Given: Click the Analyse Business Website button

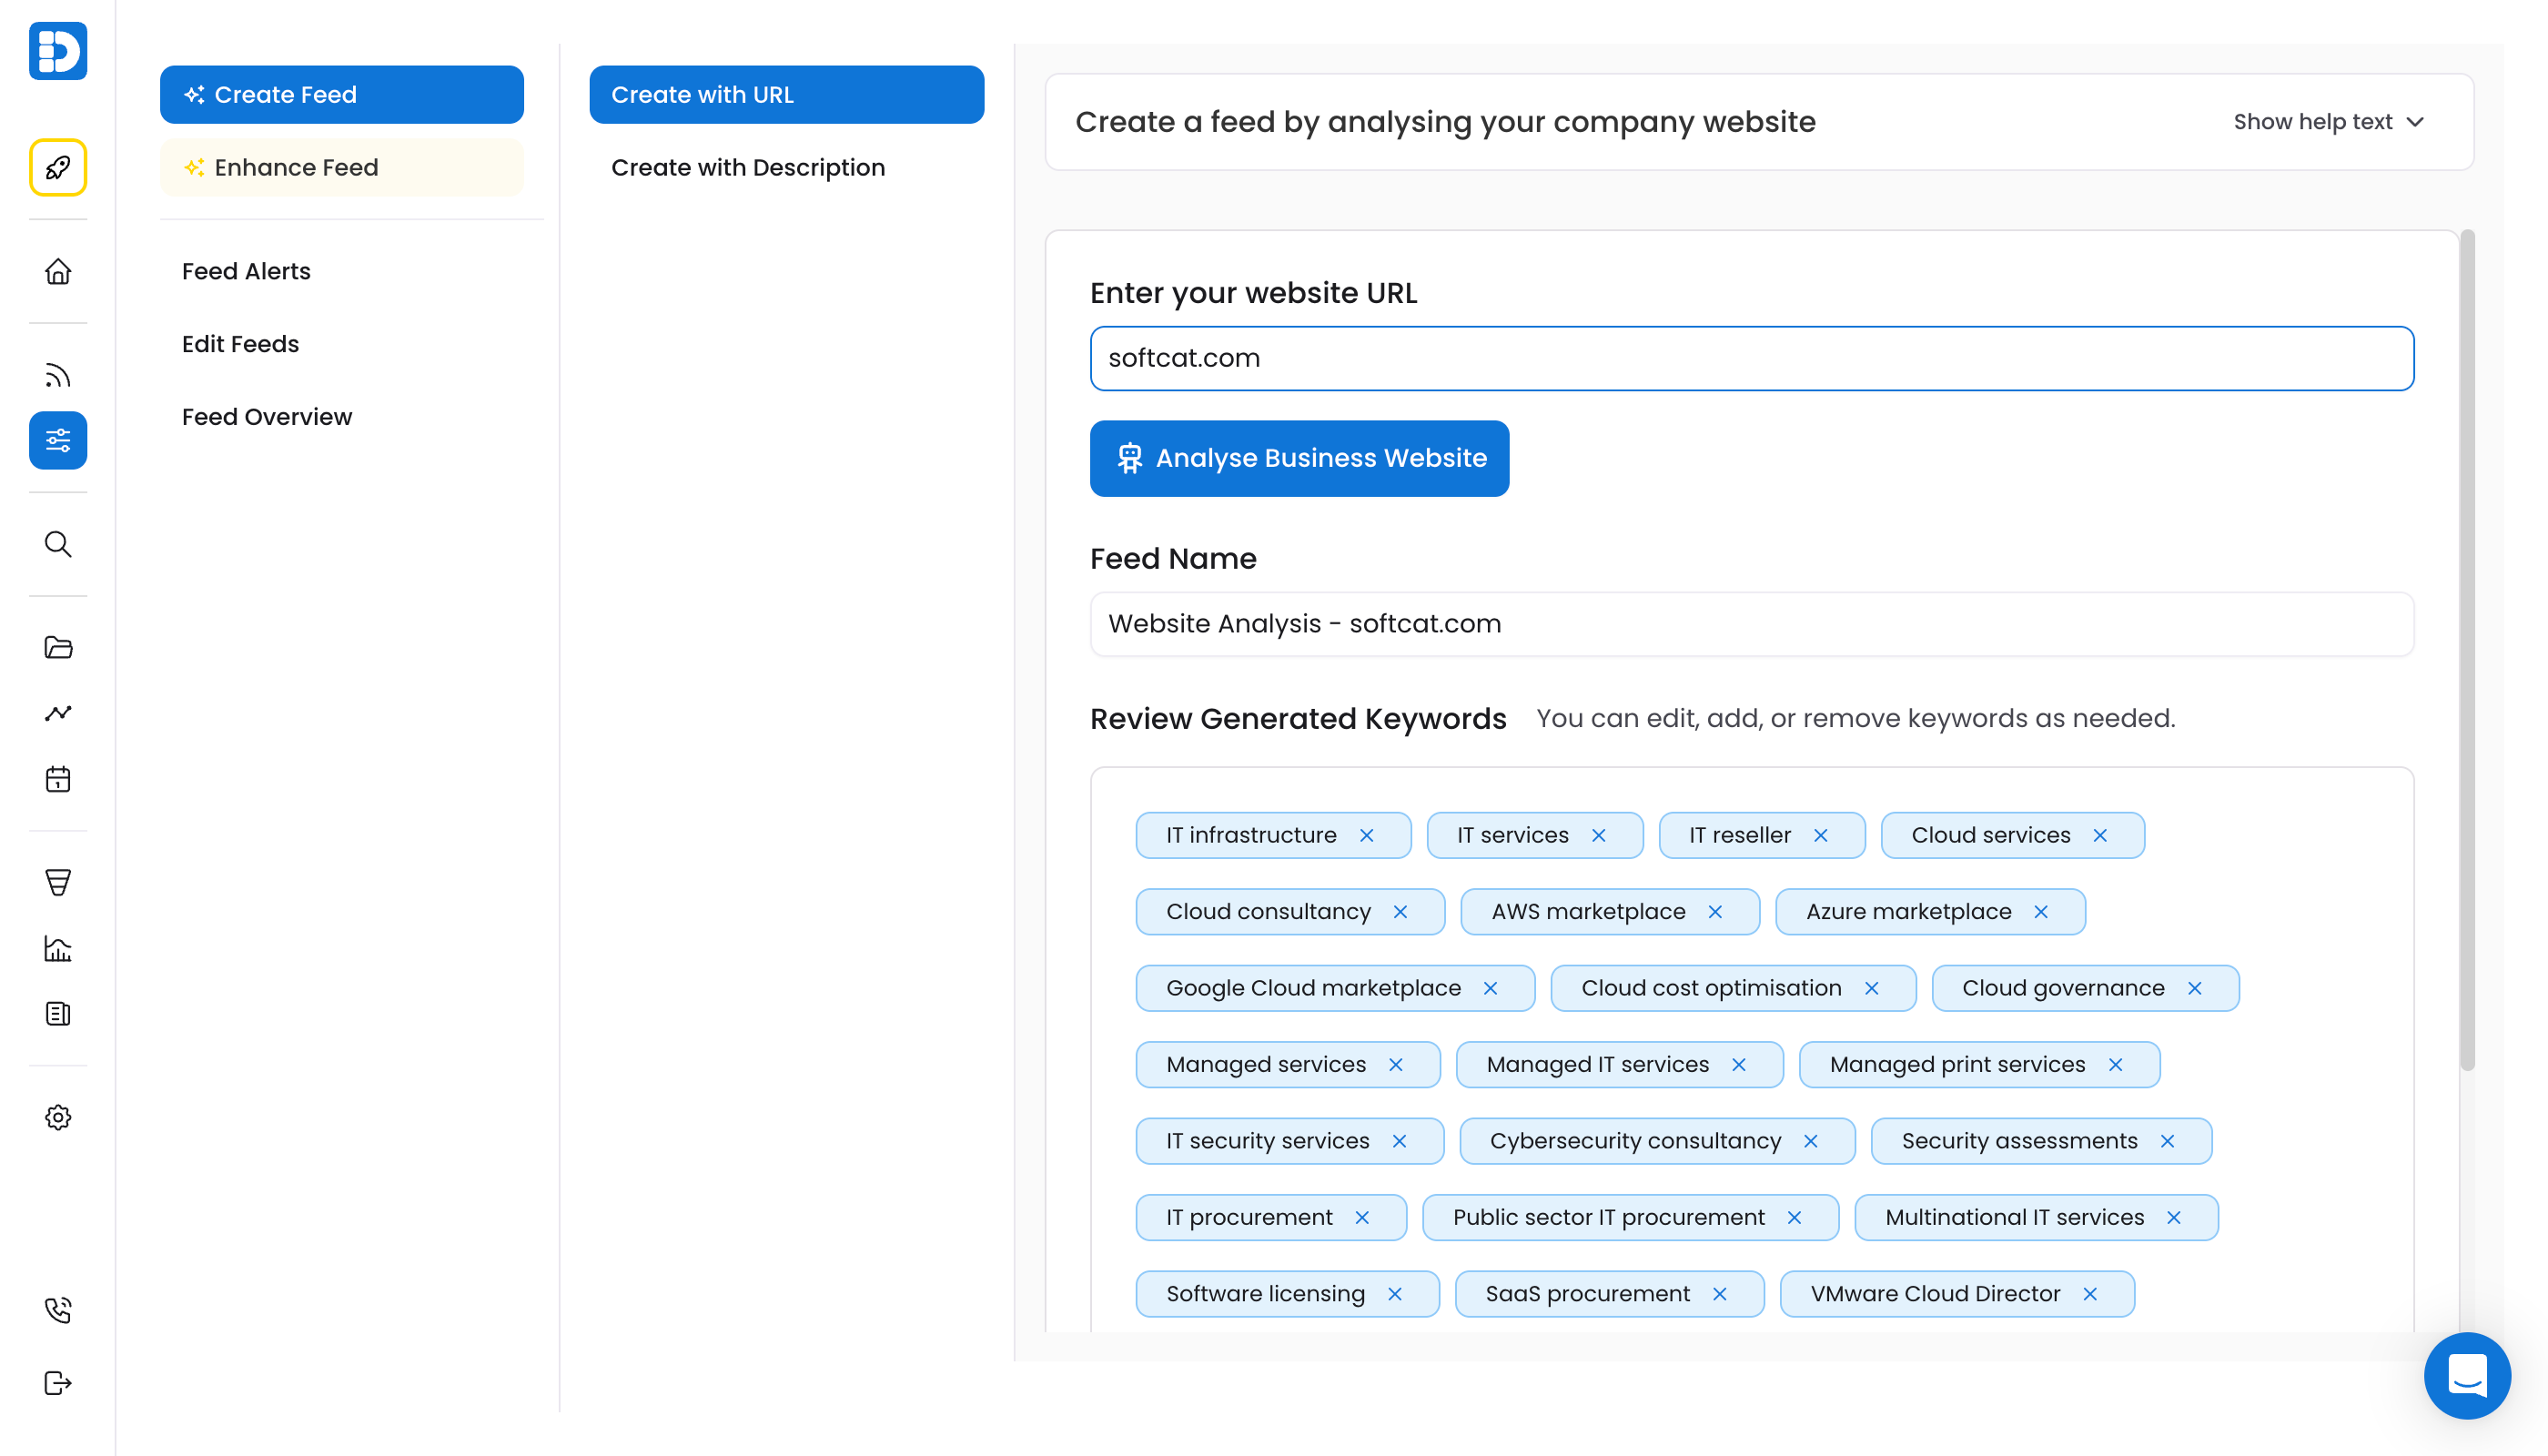Looking at the screenshot, I should [x=1299, y=458].
